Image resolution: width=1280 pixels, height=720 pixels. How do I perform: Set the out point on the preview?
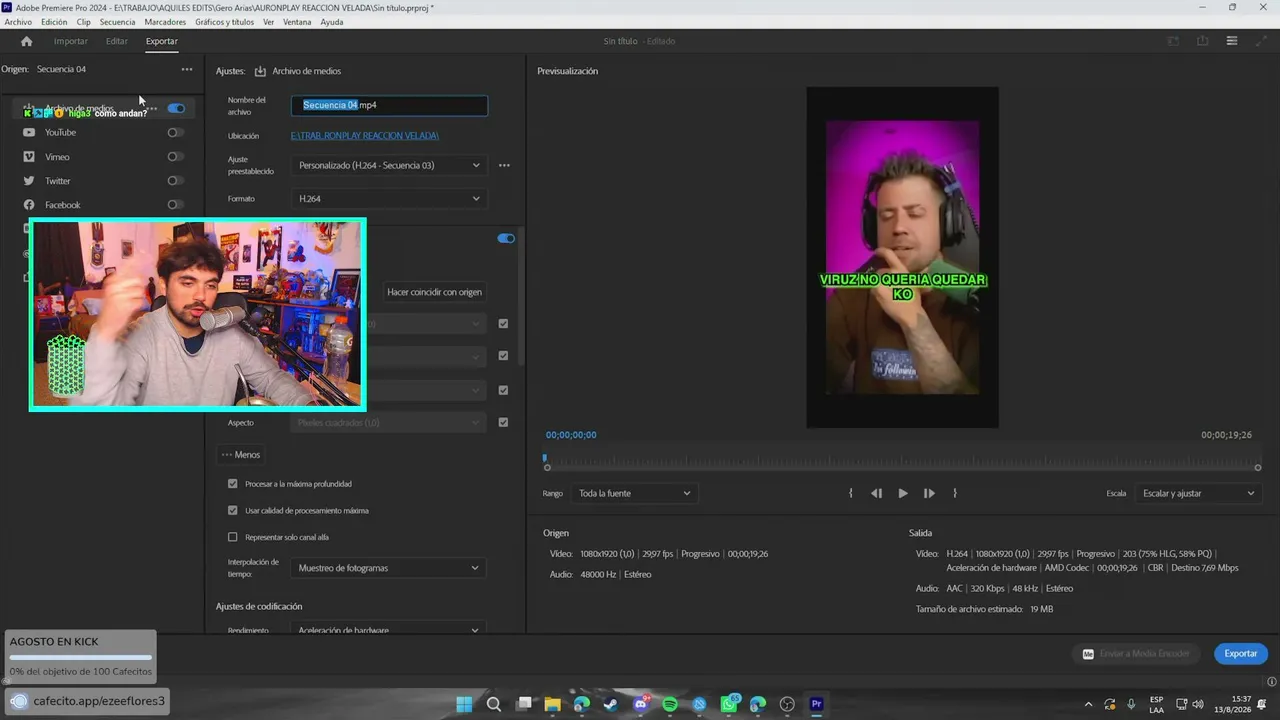[x=955, y=493]
